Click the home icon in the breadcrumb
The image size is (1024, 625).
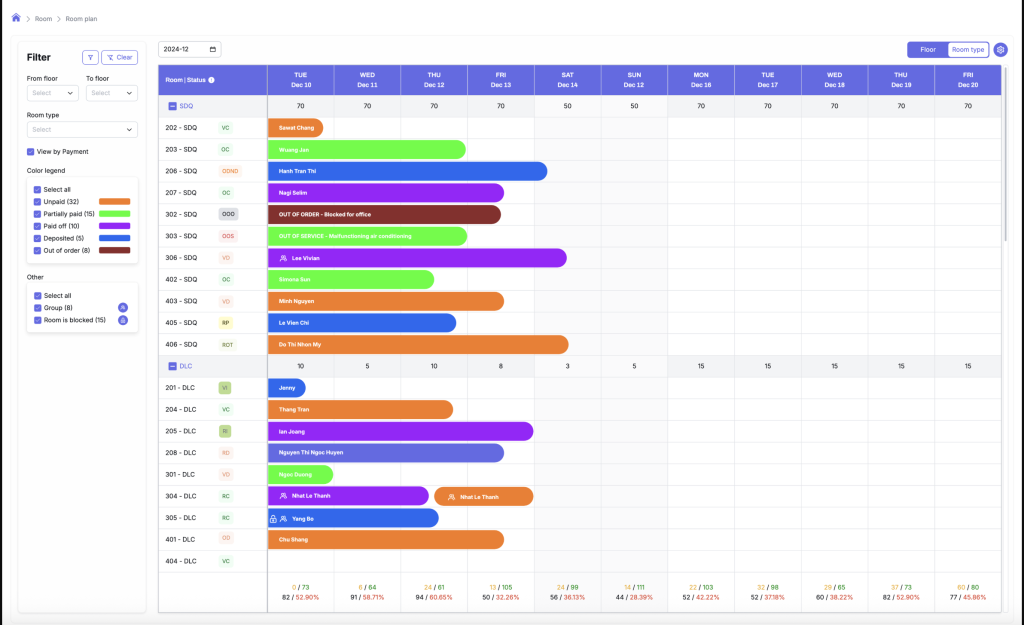pos(16,18)
